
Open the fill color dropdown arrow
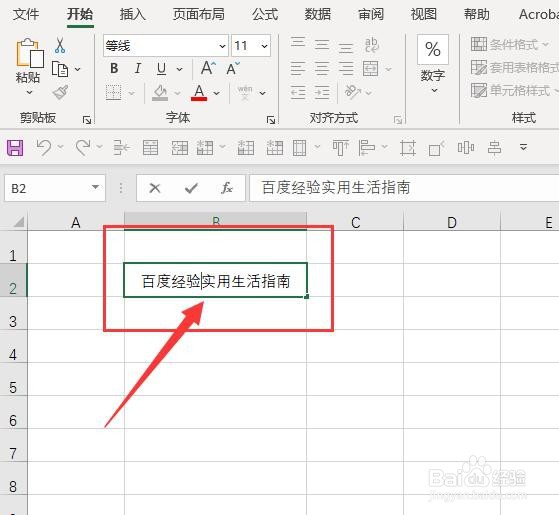click(x=177, y=93)
